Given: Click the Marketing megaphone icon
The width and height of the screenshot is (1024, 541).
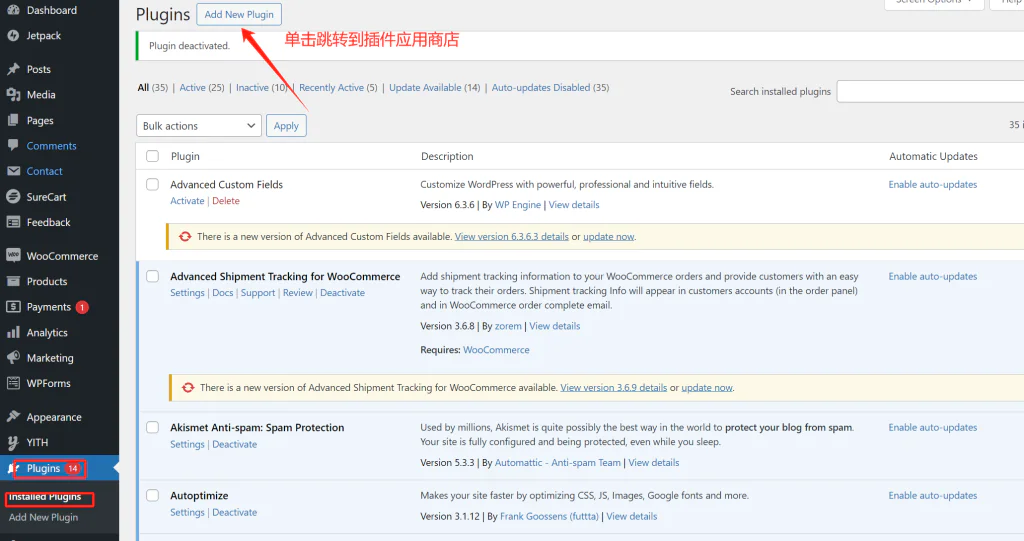Looking at the screenshot, I should tap(13, 358).
